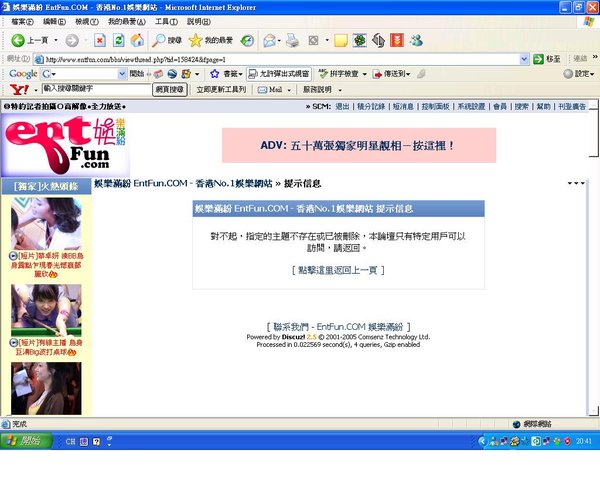This screenshot has width=600, height=484.
Task: Click the EntFun.COM footer link
Action: tap(360, 327)
